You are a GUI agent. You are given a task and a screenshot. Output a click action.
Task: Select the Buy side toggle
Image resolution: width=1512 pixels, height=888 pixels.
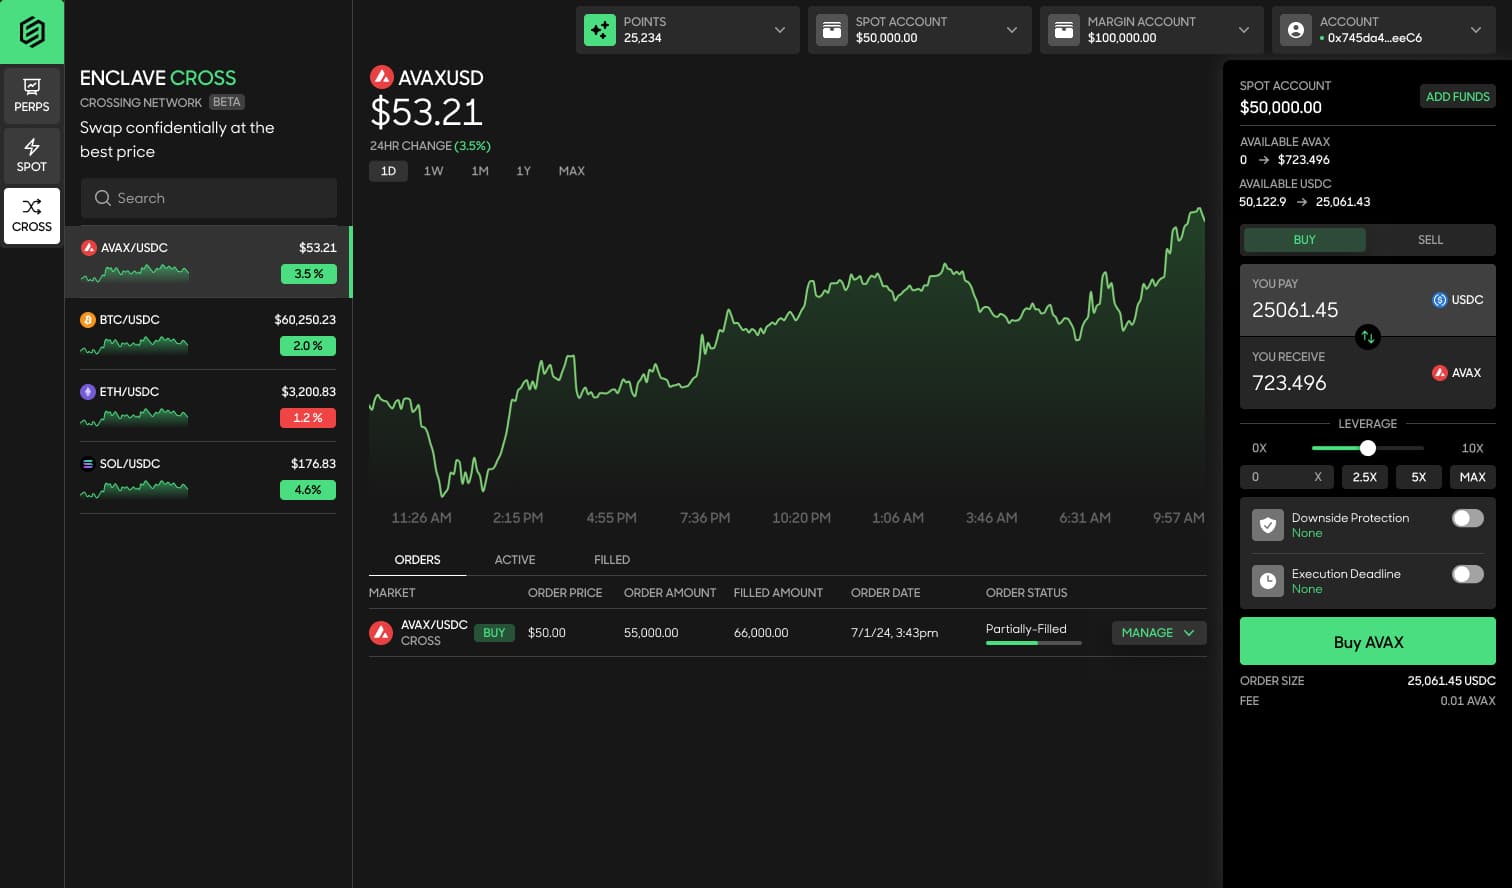1304,240
